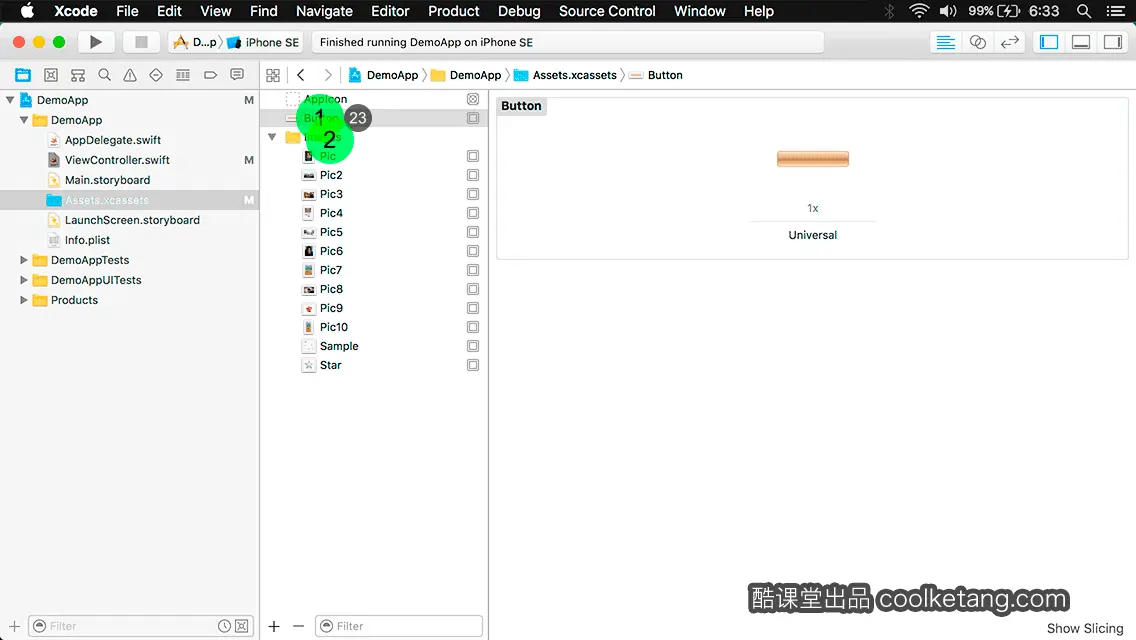Select the Star image asset
This screenshot has width=1136, height=640.
330,365
